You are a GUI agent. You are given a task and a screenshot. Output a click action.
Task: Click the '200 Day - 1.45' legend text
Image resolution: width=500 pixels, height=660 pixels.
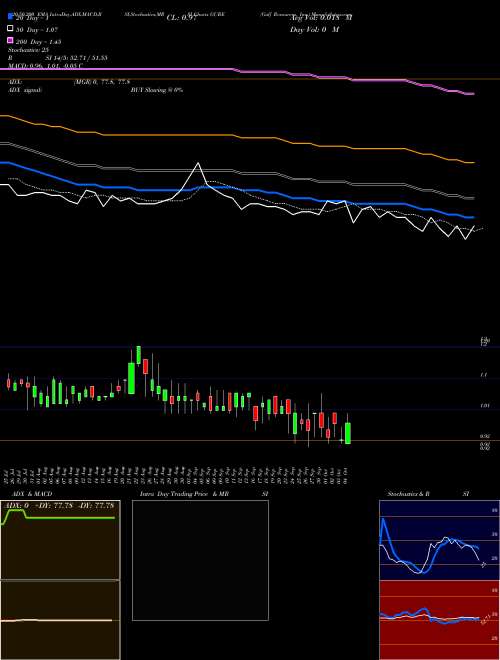38,42
